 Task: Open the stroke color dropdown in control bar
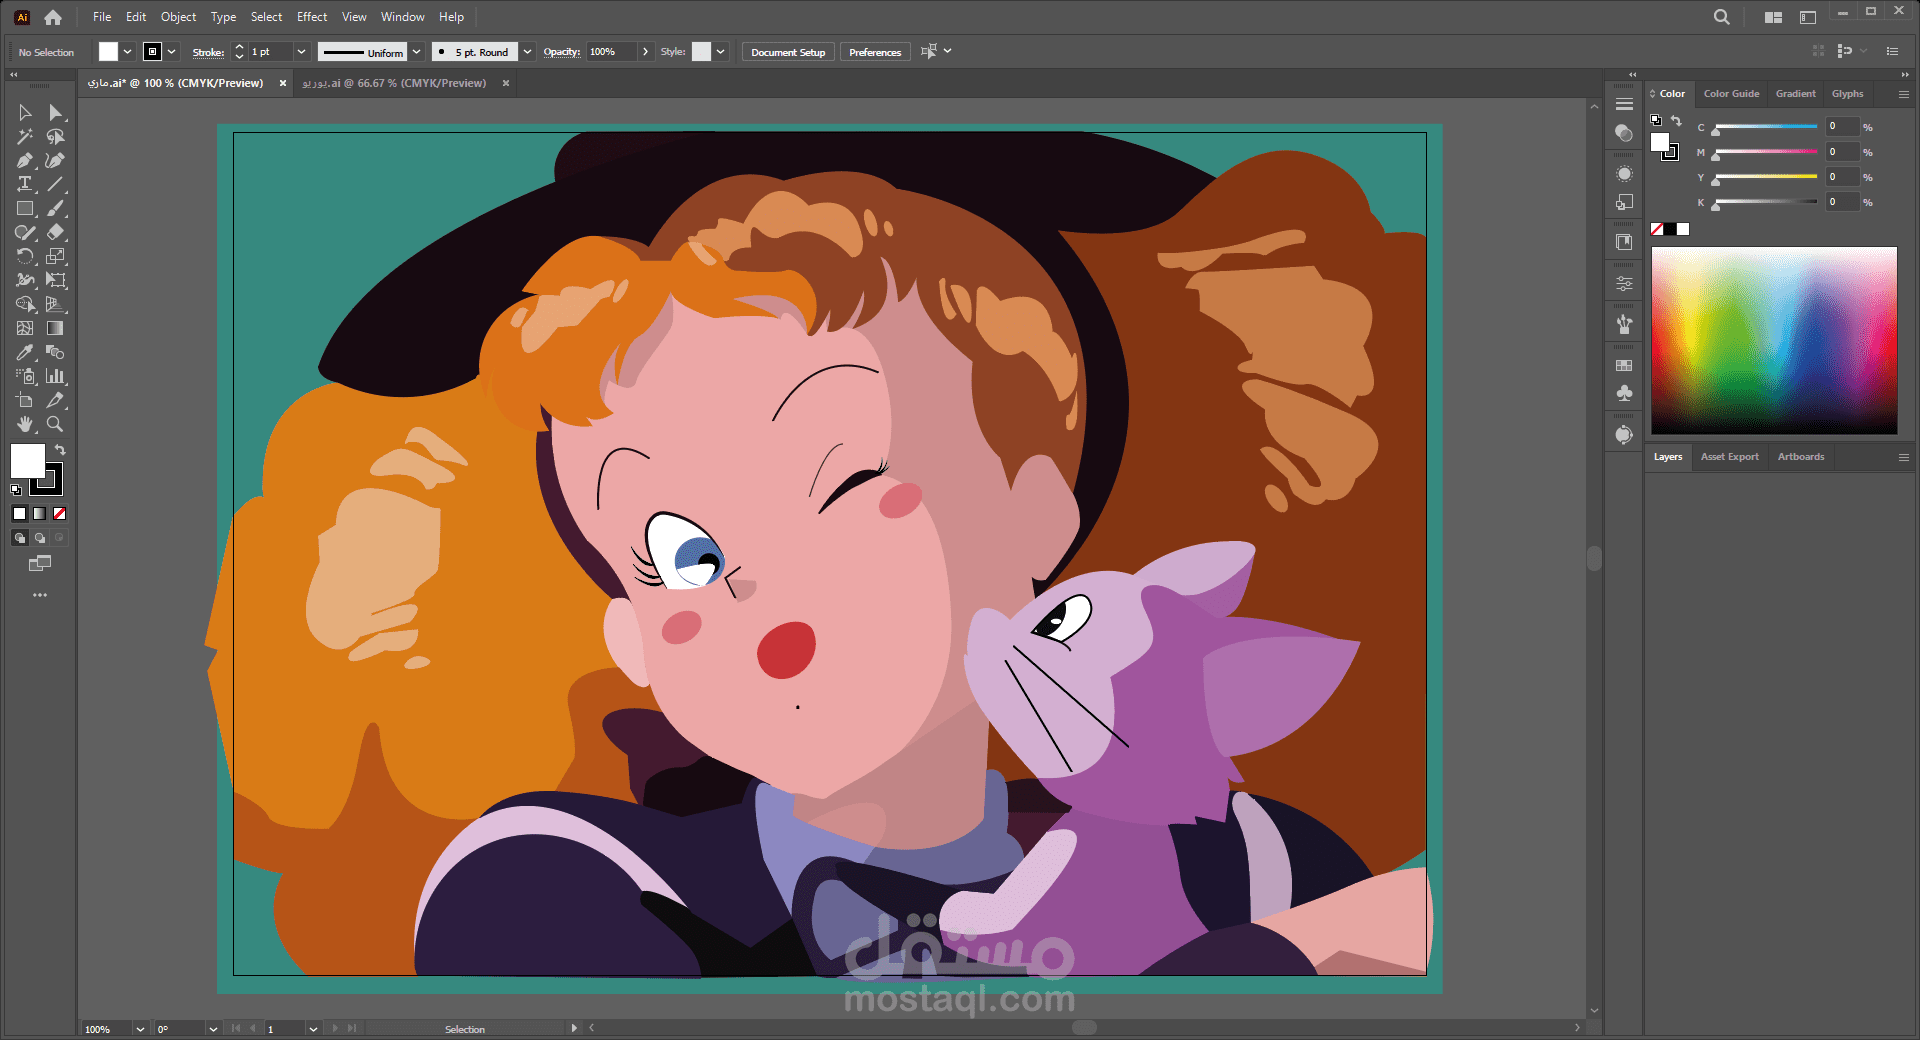[x=172, y=52]
